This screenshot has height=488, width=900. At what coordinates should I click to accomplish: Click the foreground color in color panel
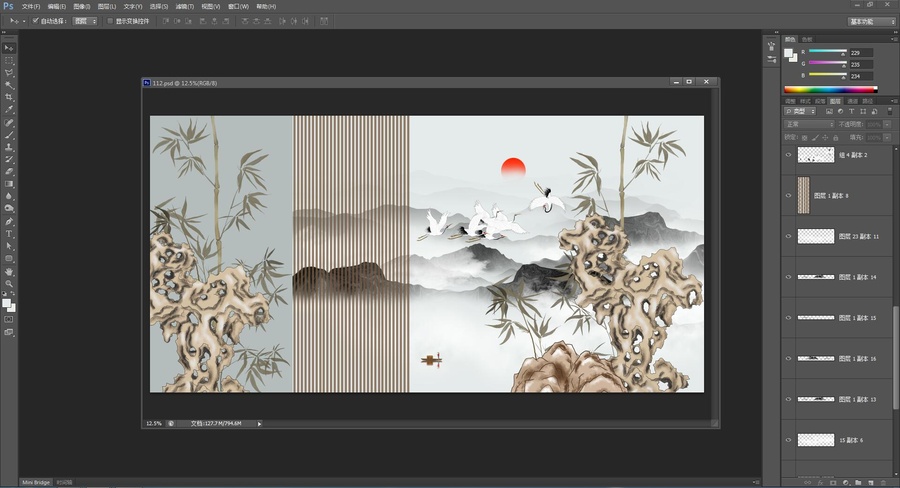[x=789, y=53]
